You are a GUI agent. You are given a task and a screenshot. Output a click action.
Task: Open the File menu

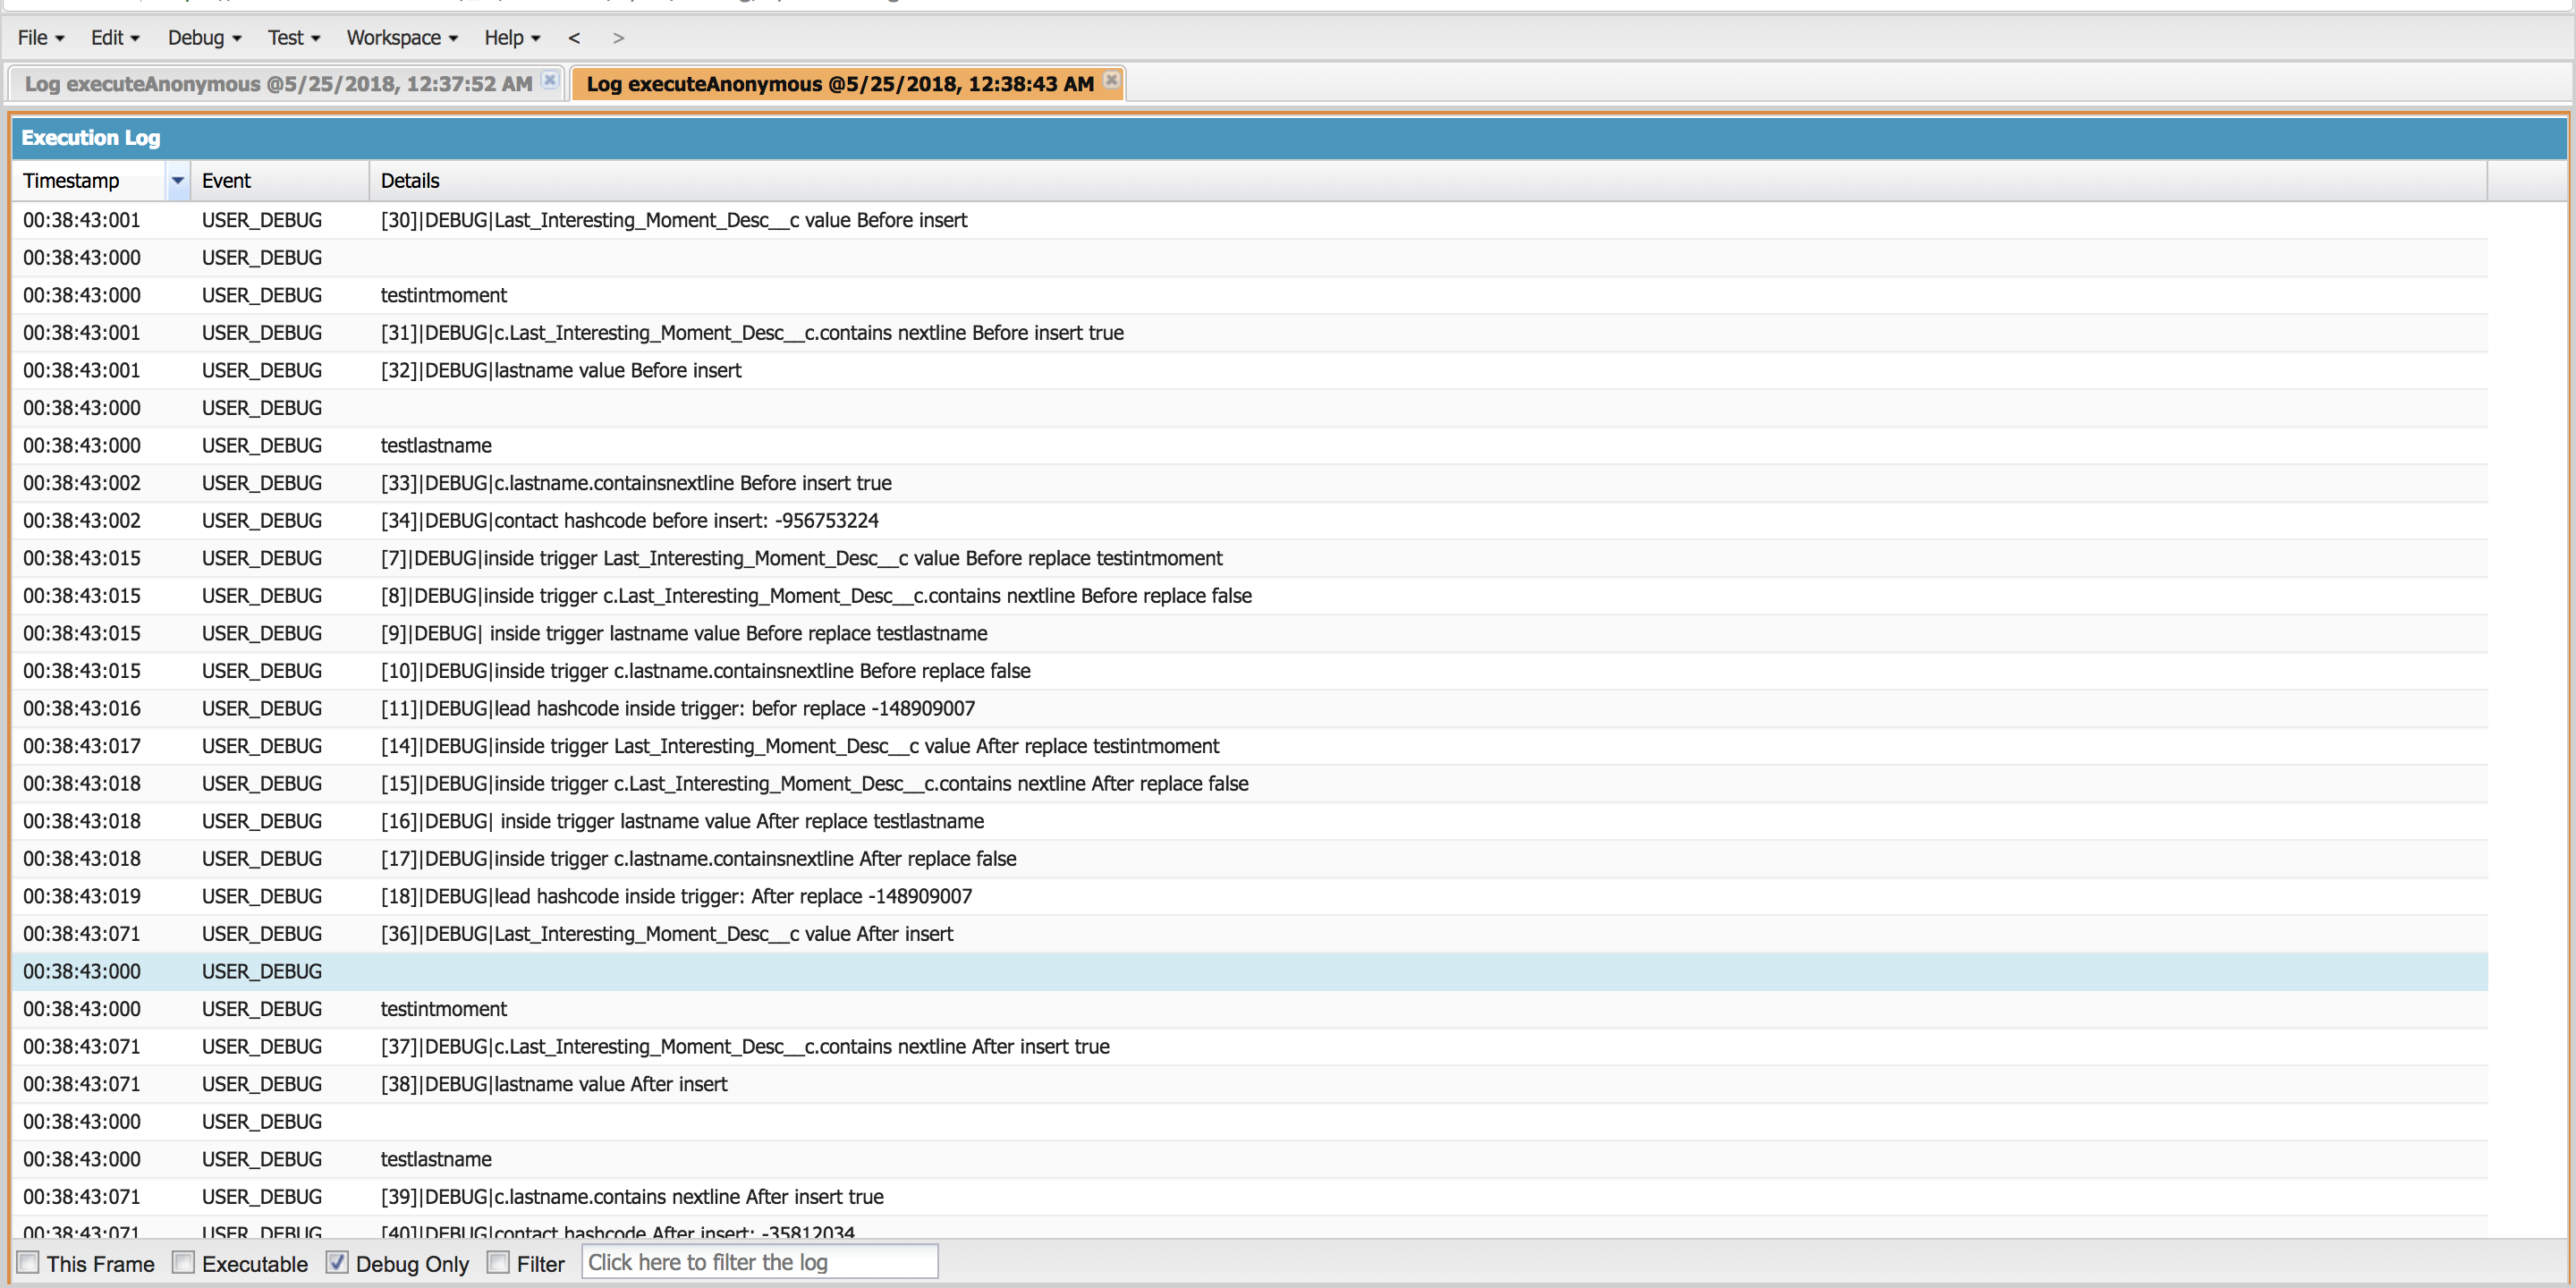click(41, 38)
